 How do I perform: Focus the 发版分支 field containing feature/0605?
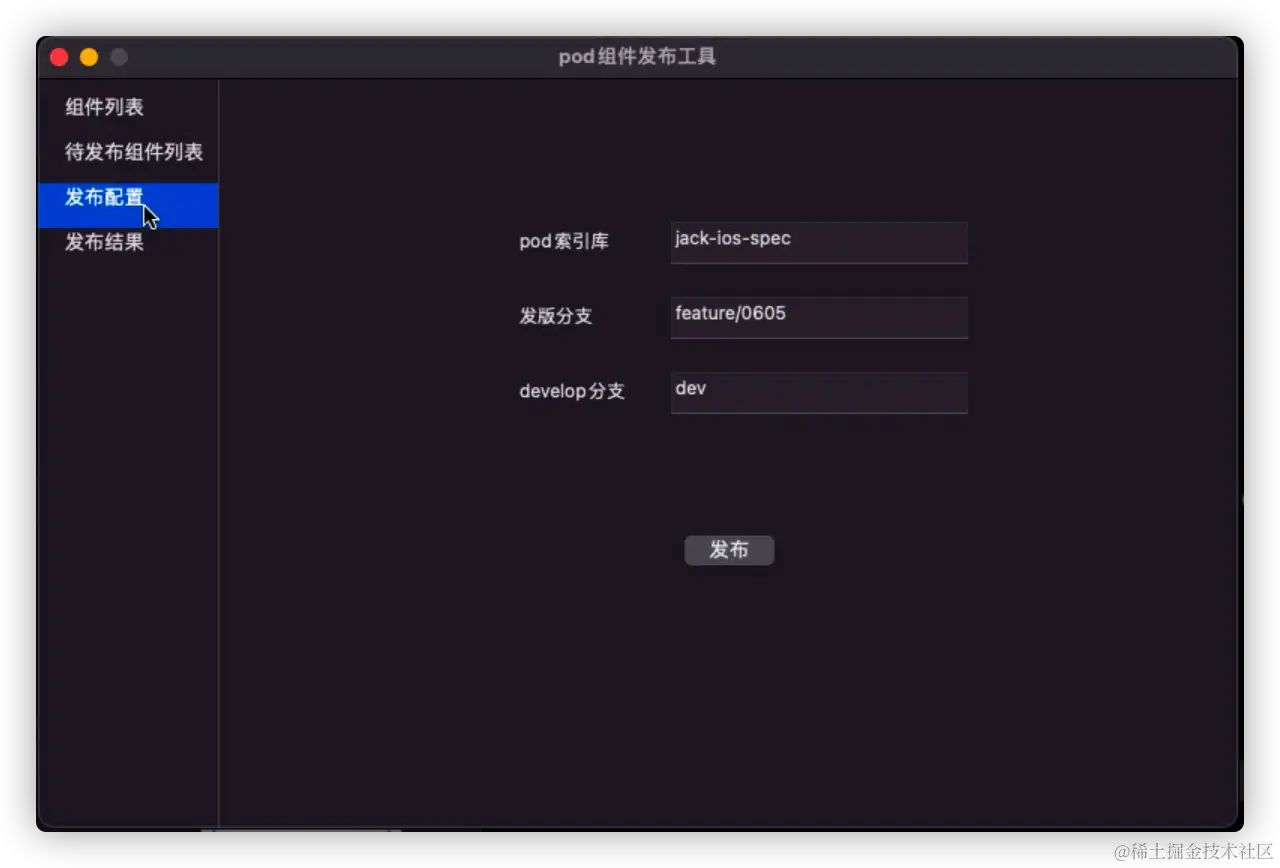point(819,317)
